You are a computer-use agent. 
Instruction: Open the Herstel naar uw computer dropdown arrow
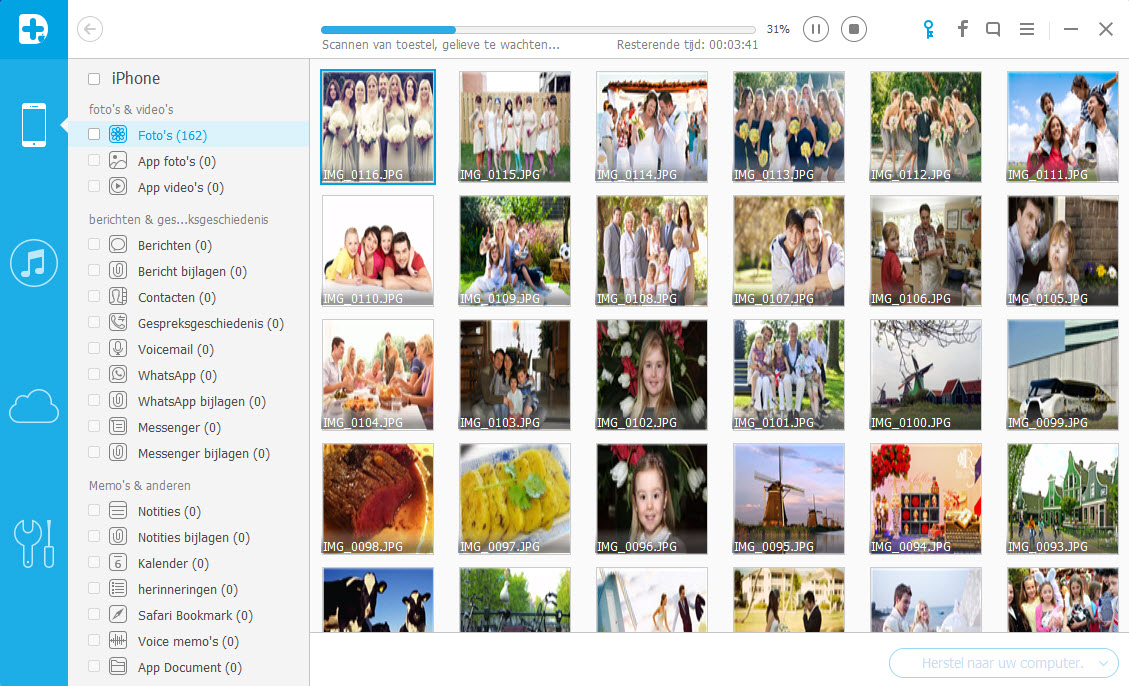click(1103, 664)
